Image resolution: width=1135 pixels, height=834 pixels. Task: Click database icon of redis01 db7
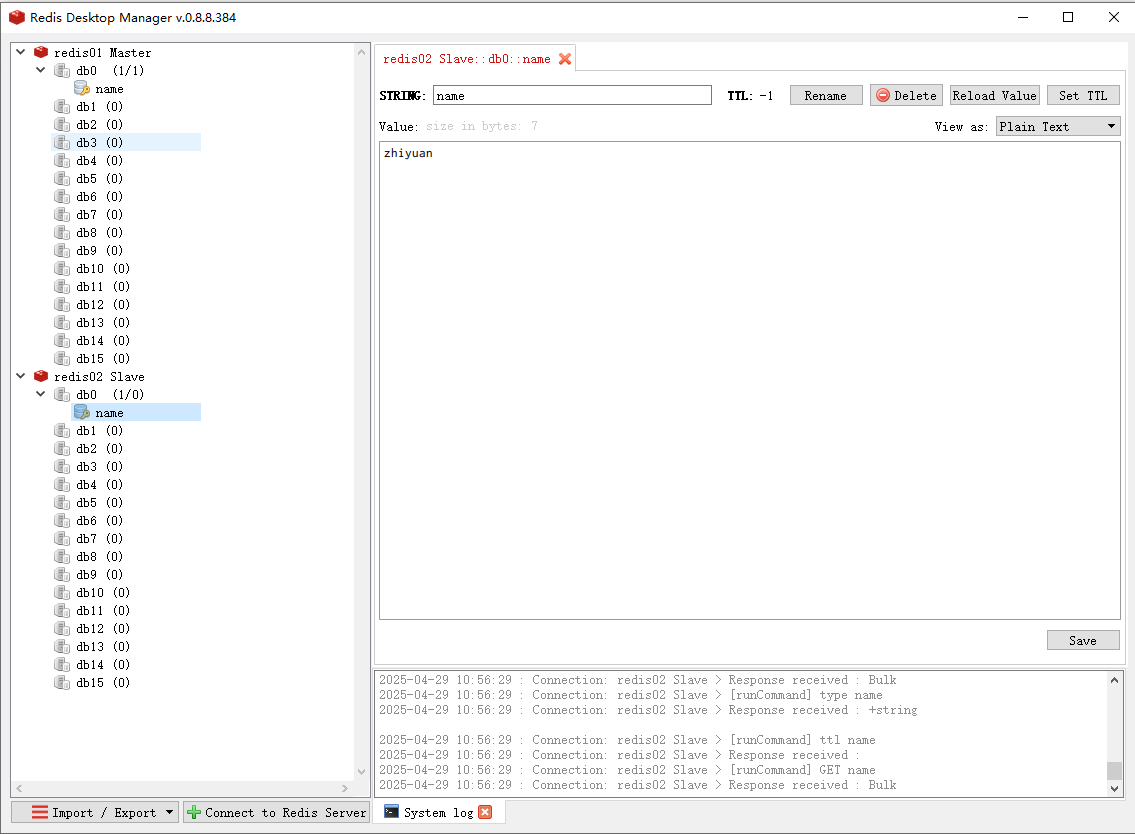[x=62, y=214]
